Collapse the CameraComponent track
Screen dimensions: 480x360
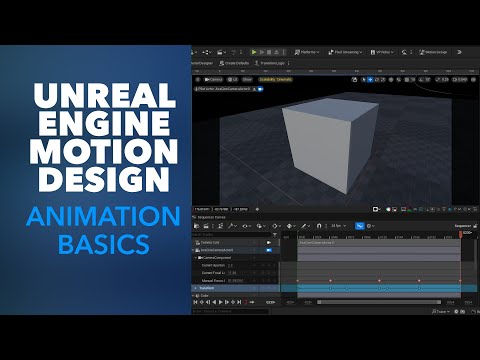point(196,258)
